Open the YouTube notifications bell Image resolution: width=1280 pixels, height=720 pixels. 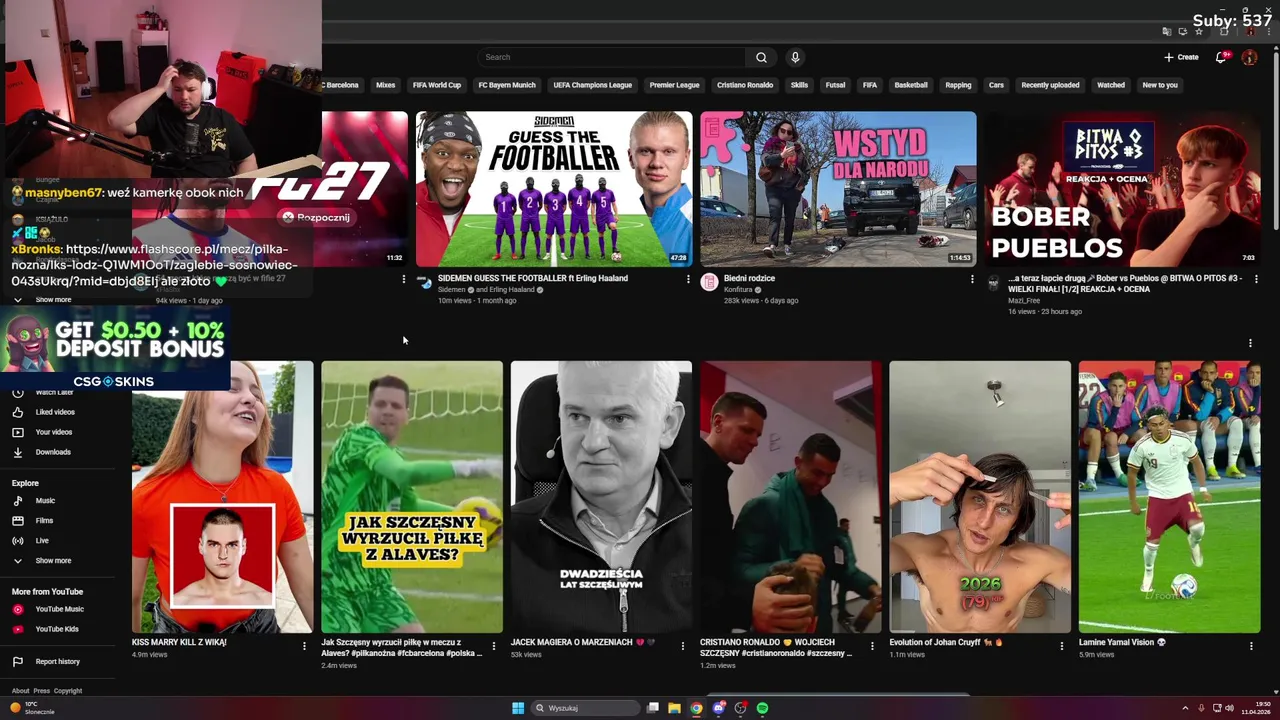(1220, 57)
